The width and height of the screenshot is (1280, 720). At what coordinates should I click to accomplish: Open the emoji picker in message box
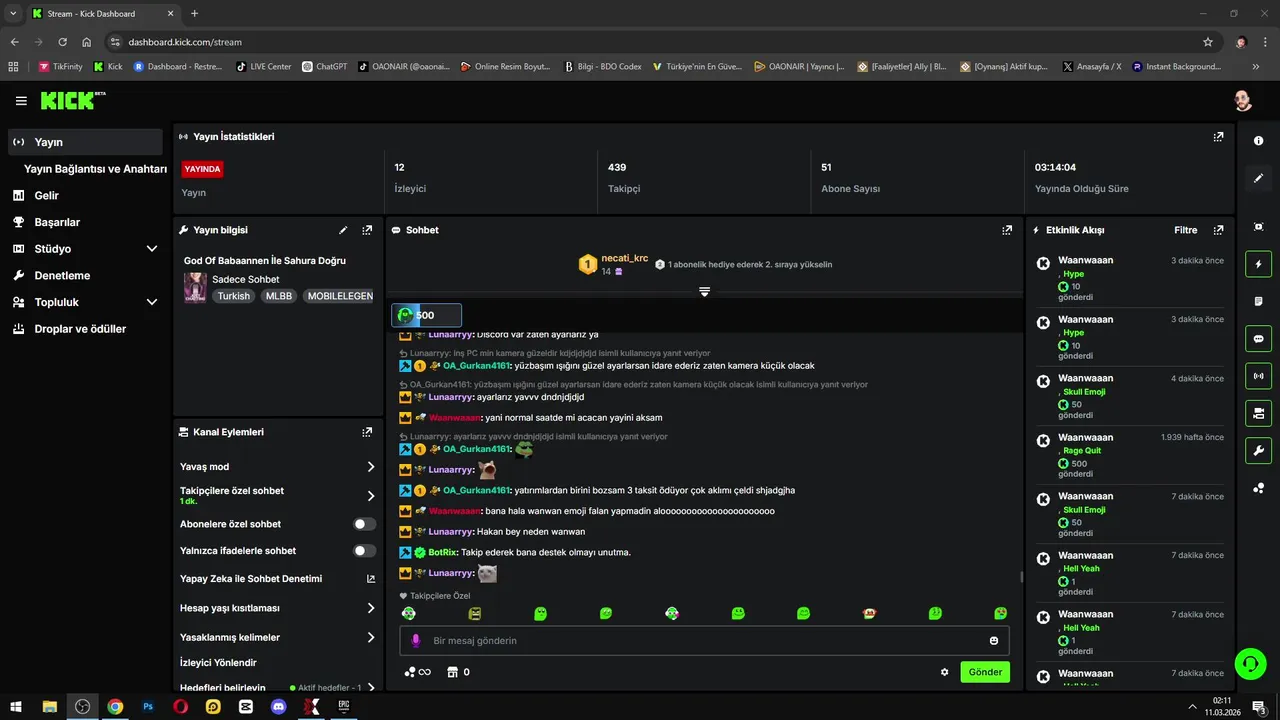pyautogui.click(x=994, y=640)
